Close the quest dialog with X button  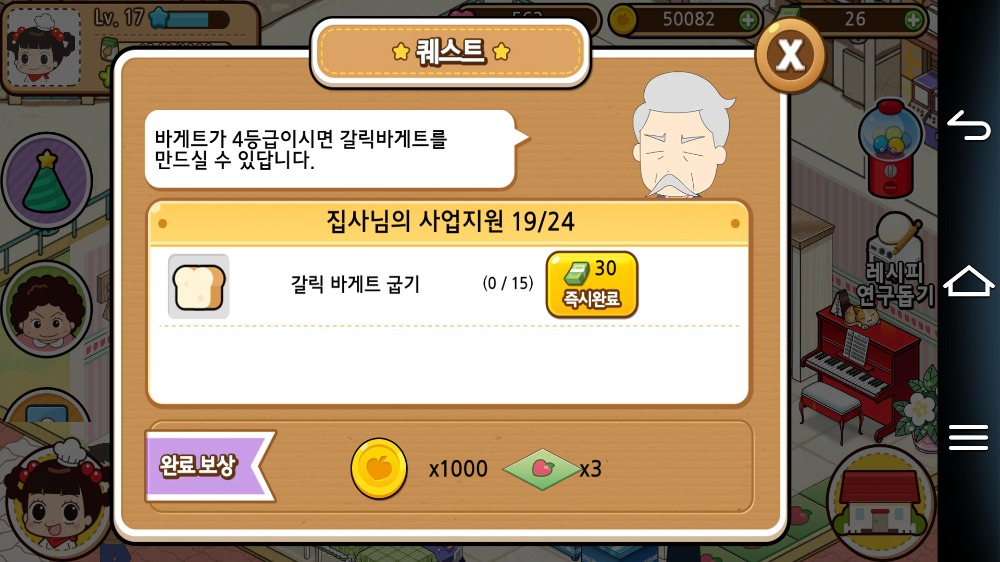pyautogui.click(x=790, y=55)
